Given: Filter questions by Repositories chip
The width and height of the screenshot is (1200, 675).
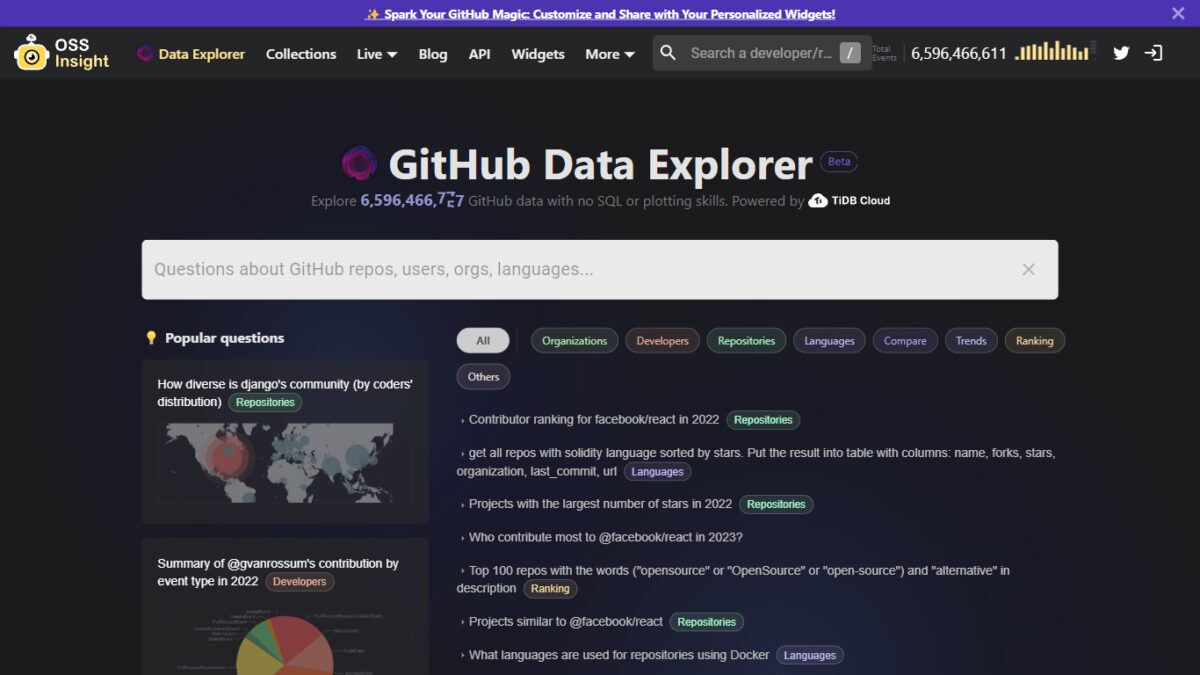Looking at the screenshot, I should pyautogui.click(x=746, y=341).
